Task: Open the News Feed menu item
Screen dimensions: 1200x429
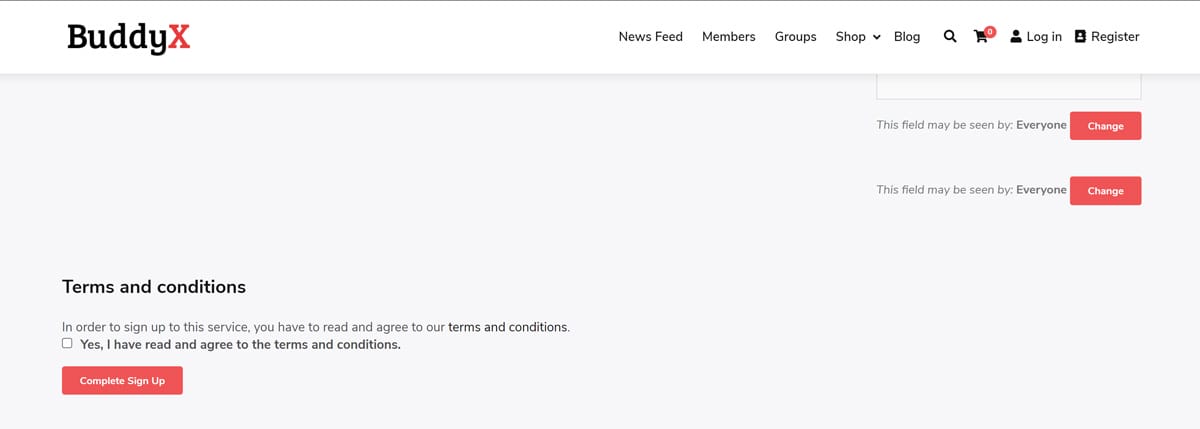Action: tap(650, 37)
